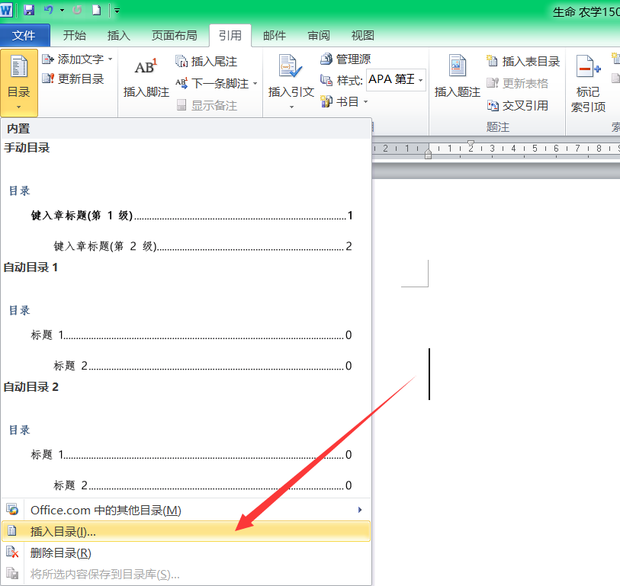Viewport: 620px width, 586px height.
Task: Click 插入题注 caption button
Action: click(457, 77)
